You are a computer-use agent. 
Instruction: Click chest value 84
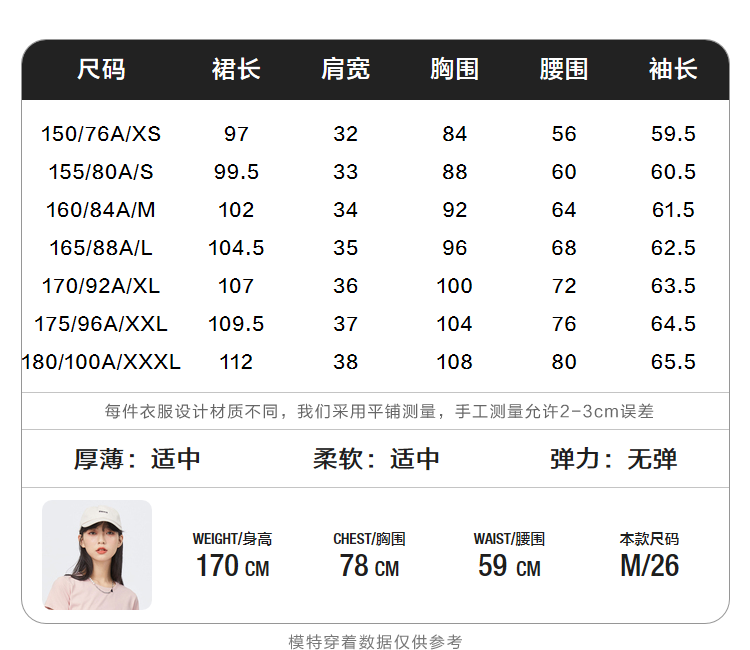click(x=454, y=134)
